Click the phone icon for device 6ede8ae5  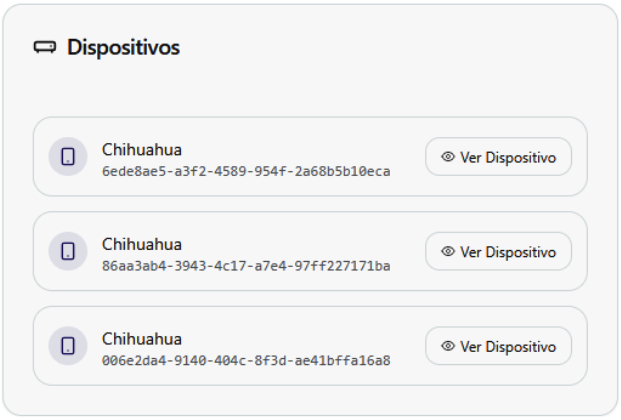pos(68,157)
